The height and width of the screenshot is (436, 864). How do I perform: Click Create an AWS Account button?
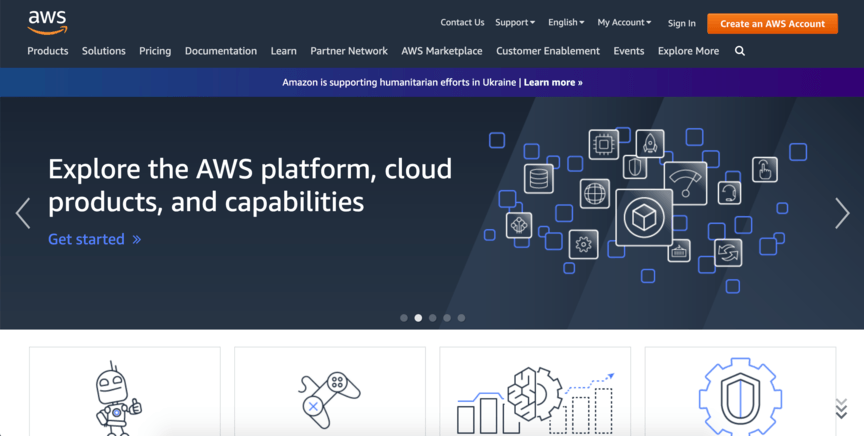(773, 24)
